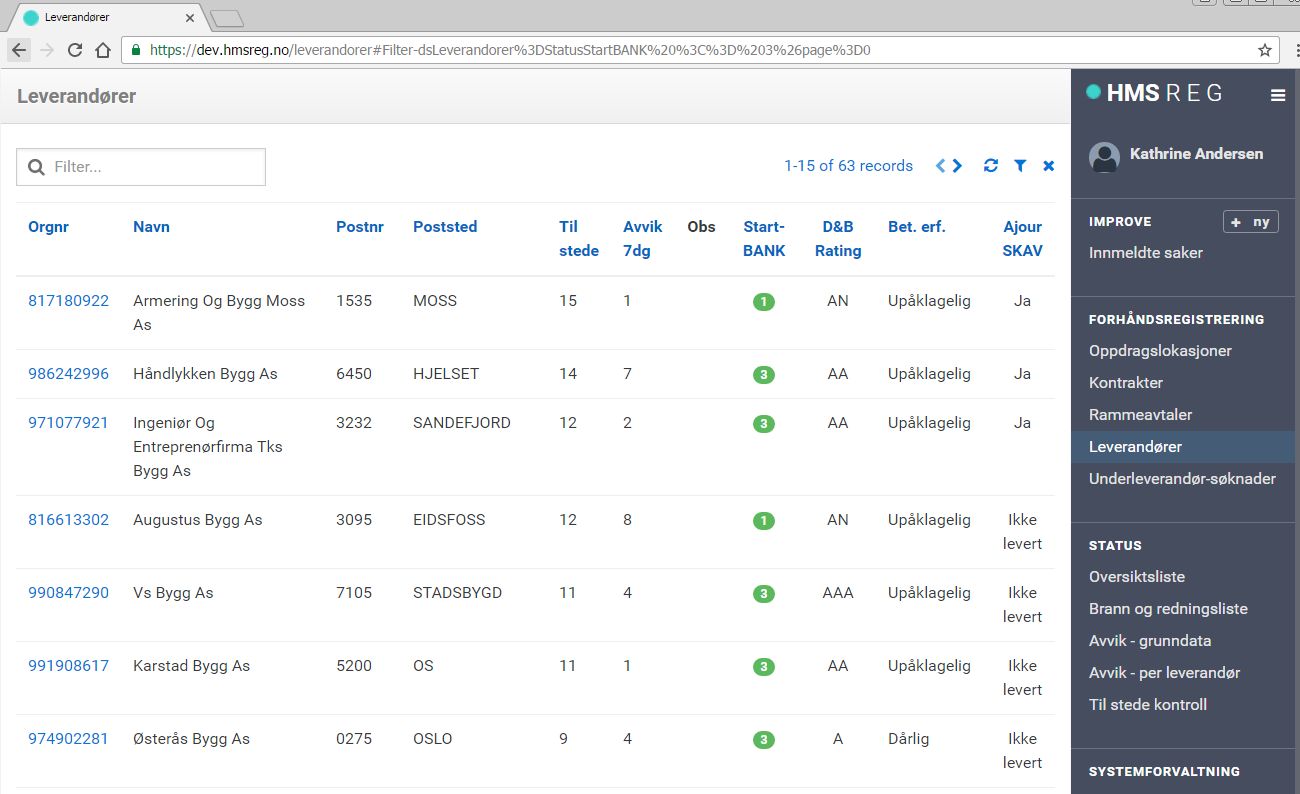The image size is (1300, 794).
Task: Open Oversiktsliste in sidebar
Action: point(1137,577)
